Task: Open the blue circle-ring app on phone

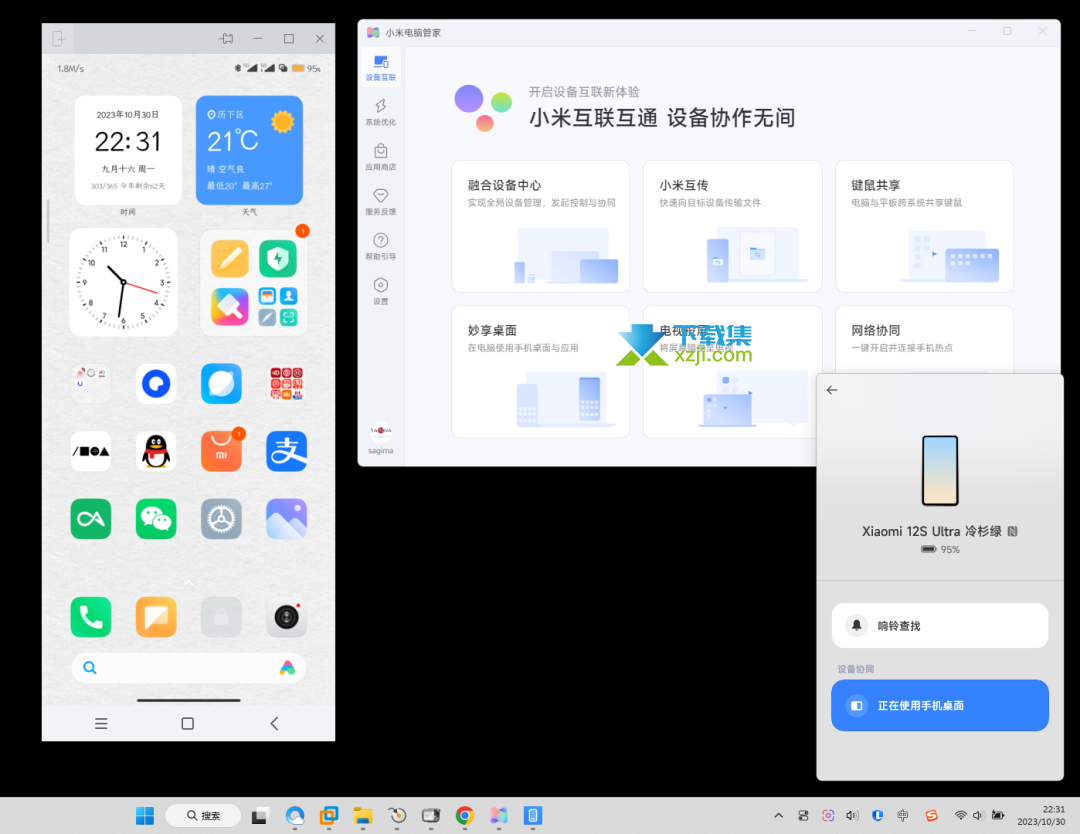Action: click(x=156, y=383)
